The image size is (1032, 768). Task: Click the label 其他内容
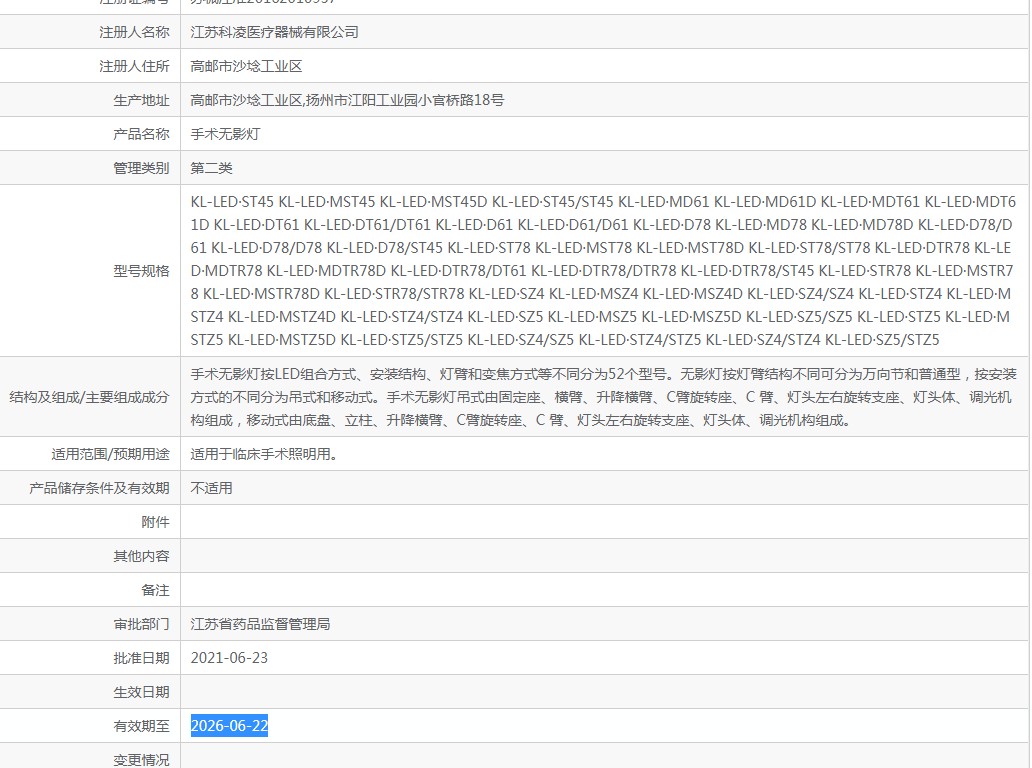pyautogui.click(x=141, y=557)
